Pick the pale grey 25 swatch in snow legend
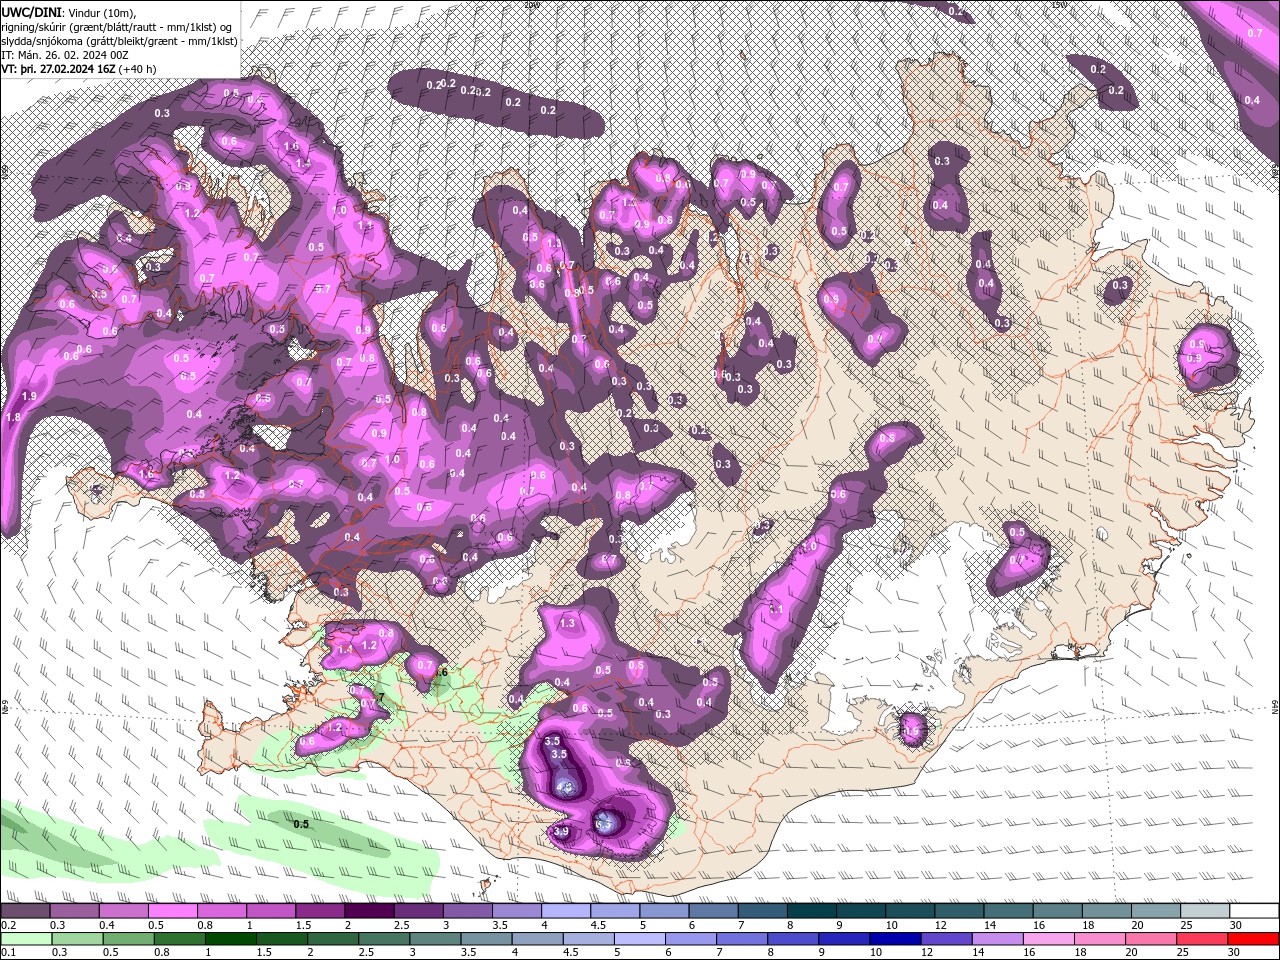This screenshot has width=1280, height=960. (x=1205, y=911)
